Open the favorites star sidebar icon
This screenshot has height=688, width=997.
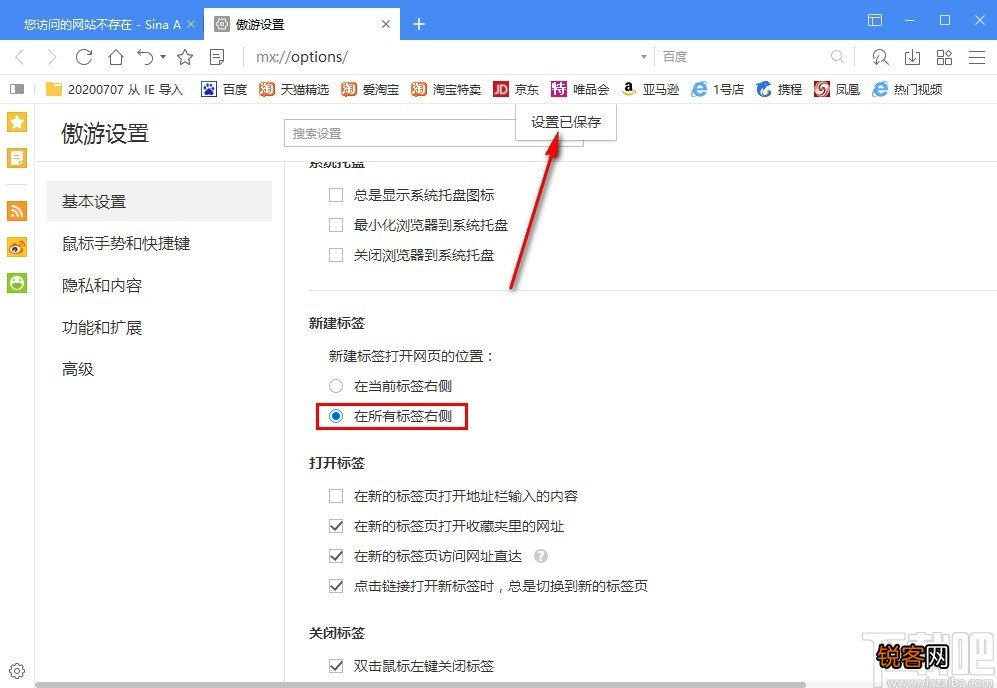(x=17, y=121)
